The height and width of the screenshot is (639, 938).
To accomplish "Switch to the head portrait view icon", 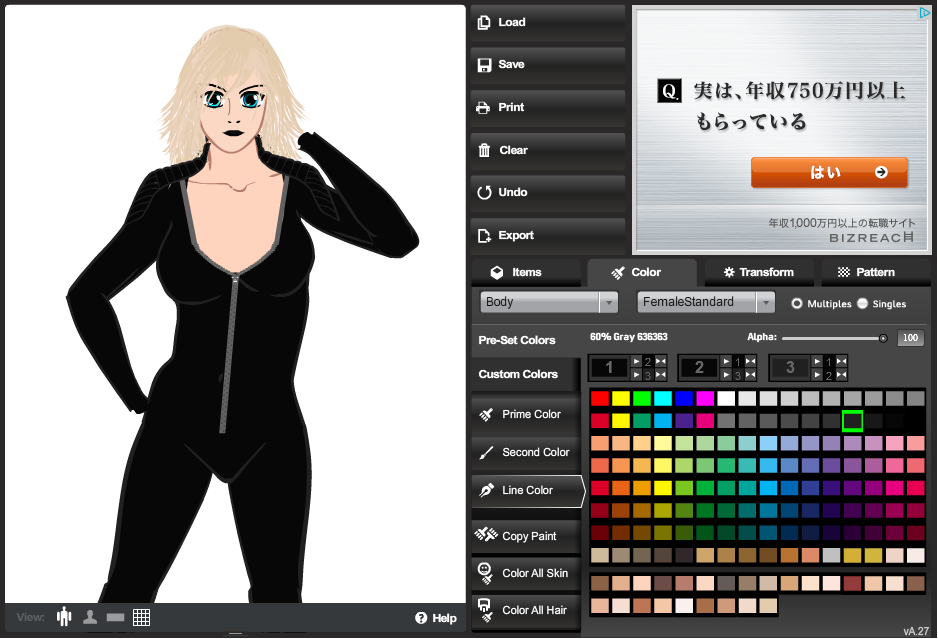I will [x=90, y=617].
